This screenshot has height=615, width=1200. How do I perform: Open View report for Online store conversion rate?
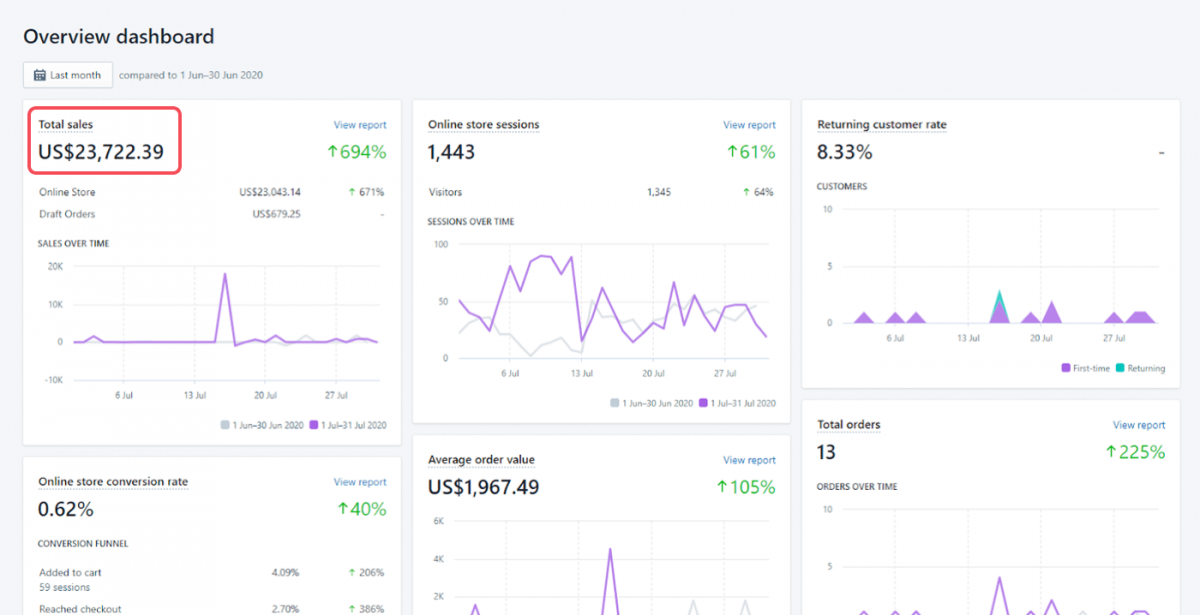(360, 482)
